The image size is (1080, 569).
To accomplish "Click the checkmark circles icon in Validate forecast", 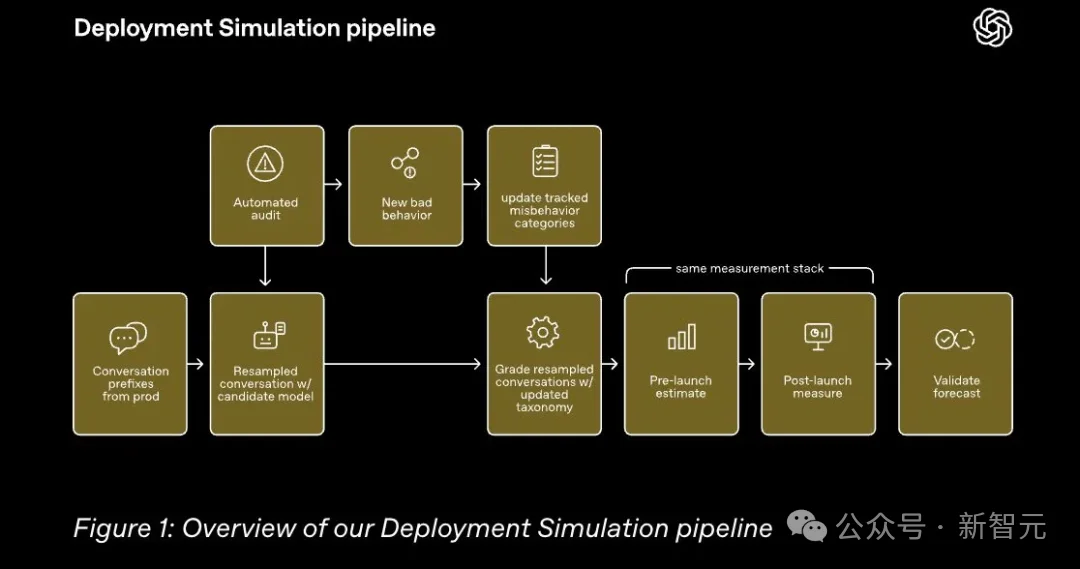I will click(955, 339).
